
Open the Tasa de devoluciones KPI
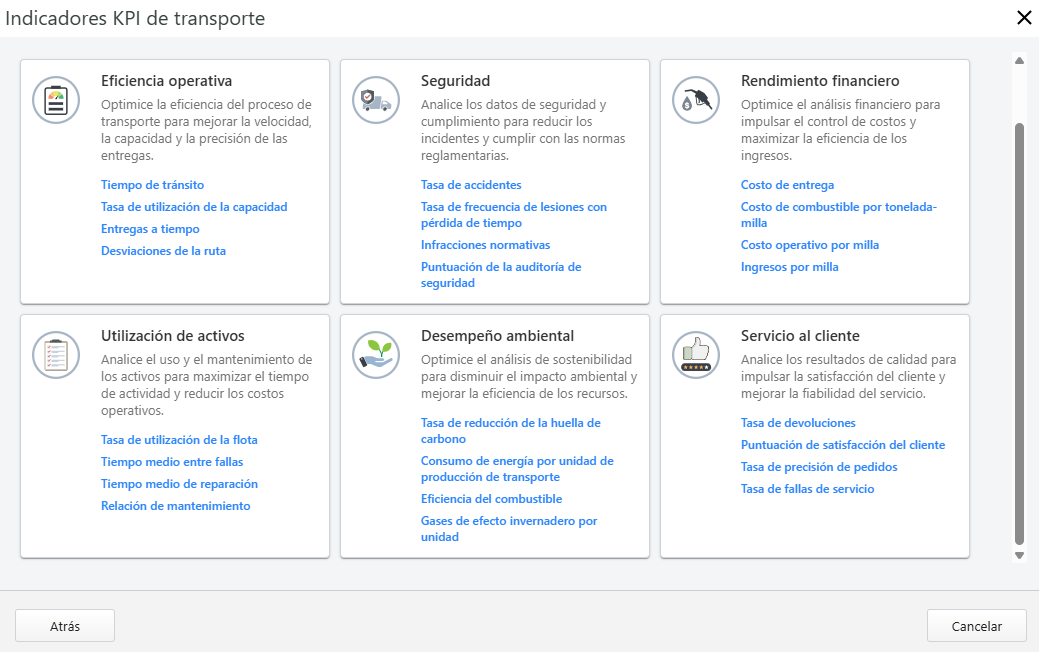[798, 422]
